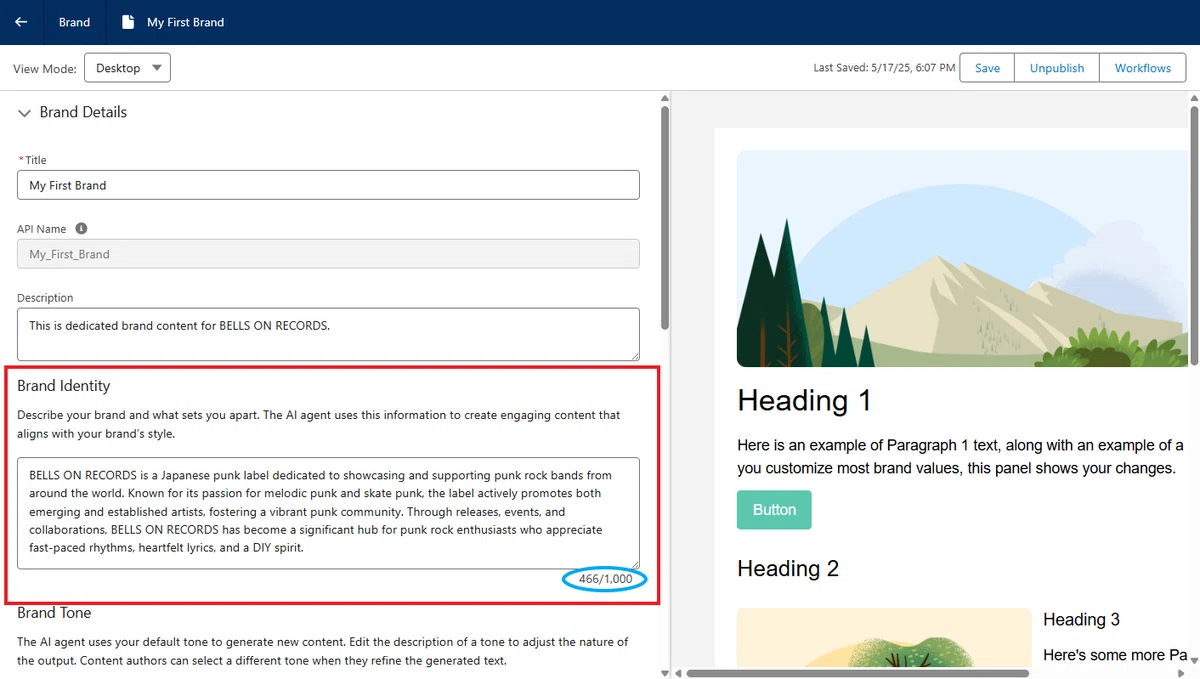Click the disabled API Name field

click(328, 254)
